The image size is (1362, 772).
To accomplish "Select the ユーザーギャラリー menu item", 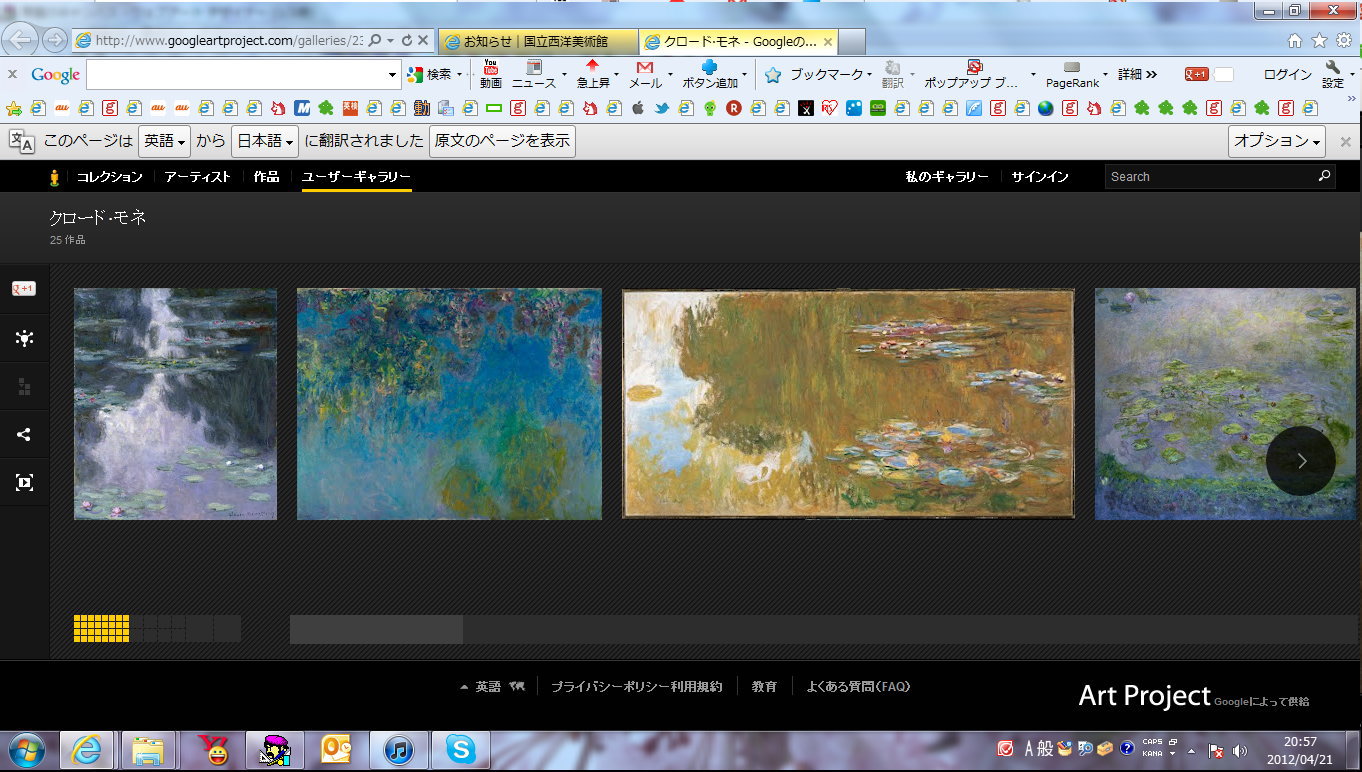I will pos(357,177).
